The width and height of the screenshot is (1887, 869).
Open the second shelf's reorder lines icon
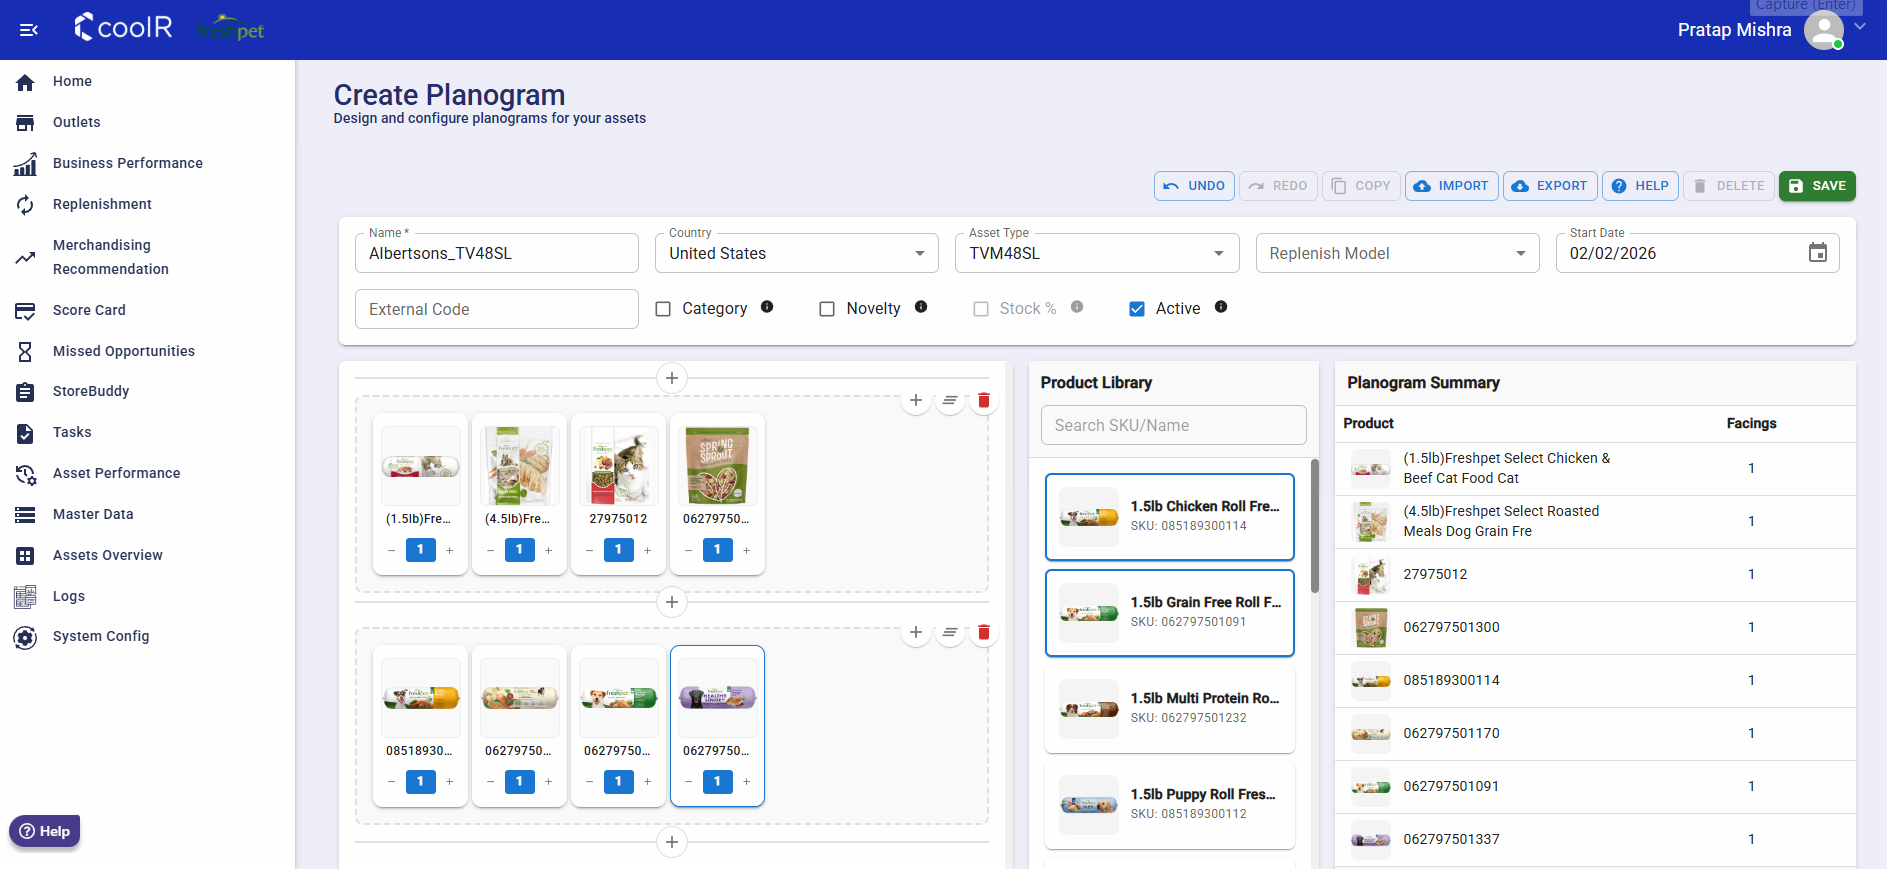(x=950, y=632)
